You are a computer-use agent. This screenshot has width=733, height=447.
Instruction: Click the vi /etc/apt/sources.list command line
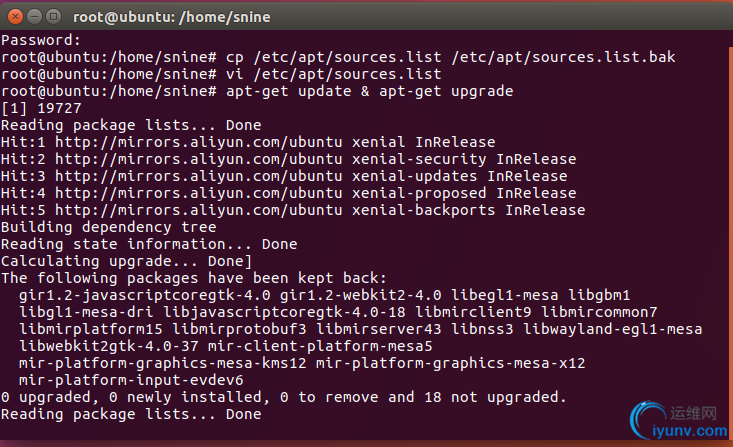coord(333,74)
